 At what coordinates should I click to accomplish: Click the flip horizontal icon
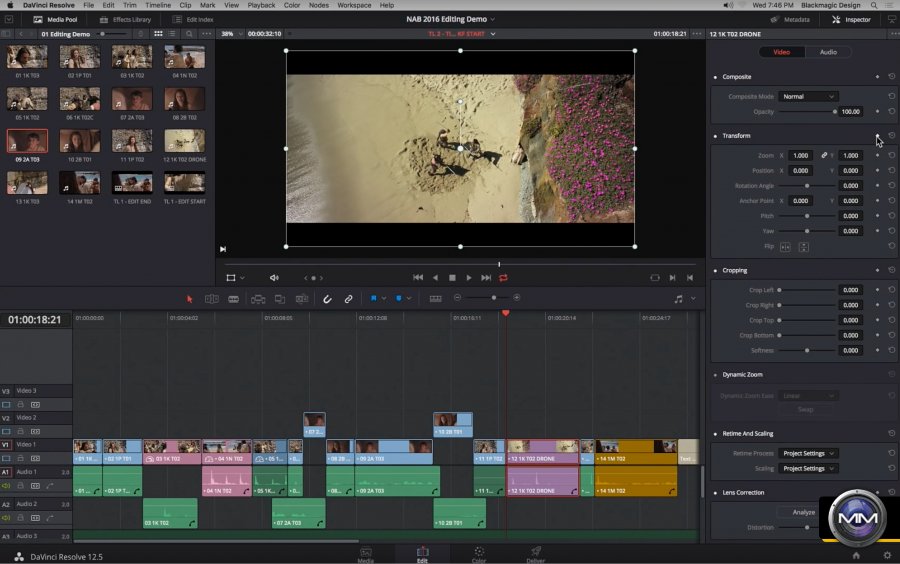pyautogui.click(x=785, y=247)
